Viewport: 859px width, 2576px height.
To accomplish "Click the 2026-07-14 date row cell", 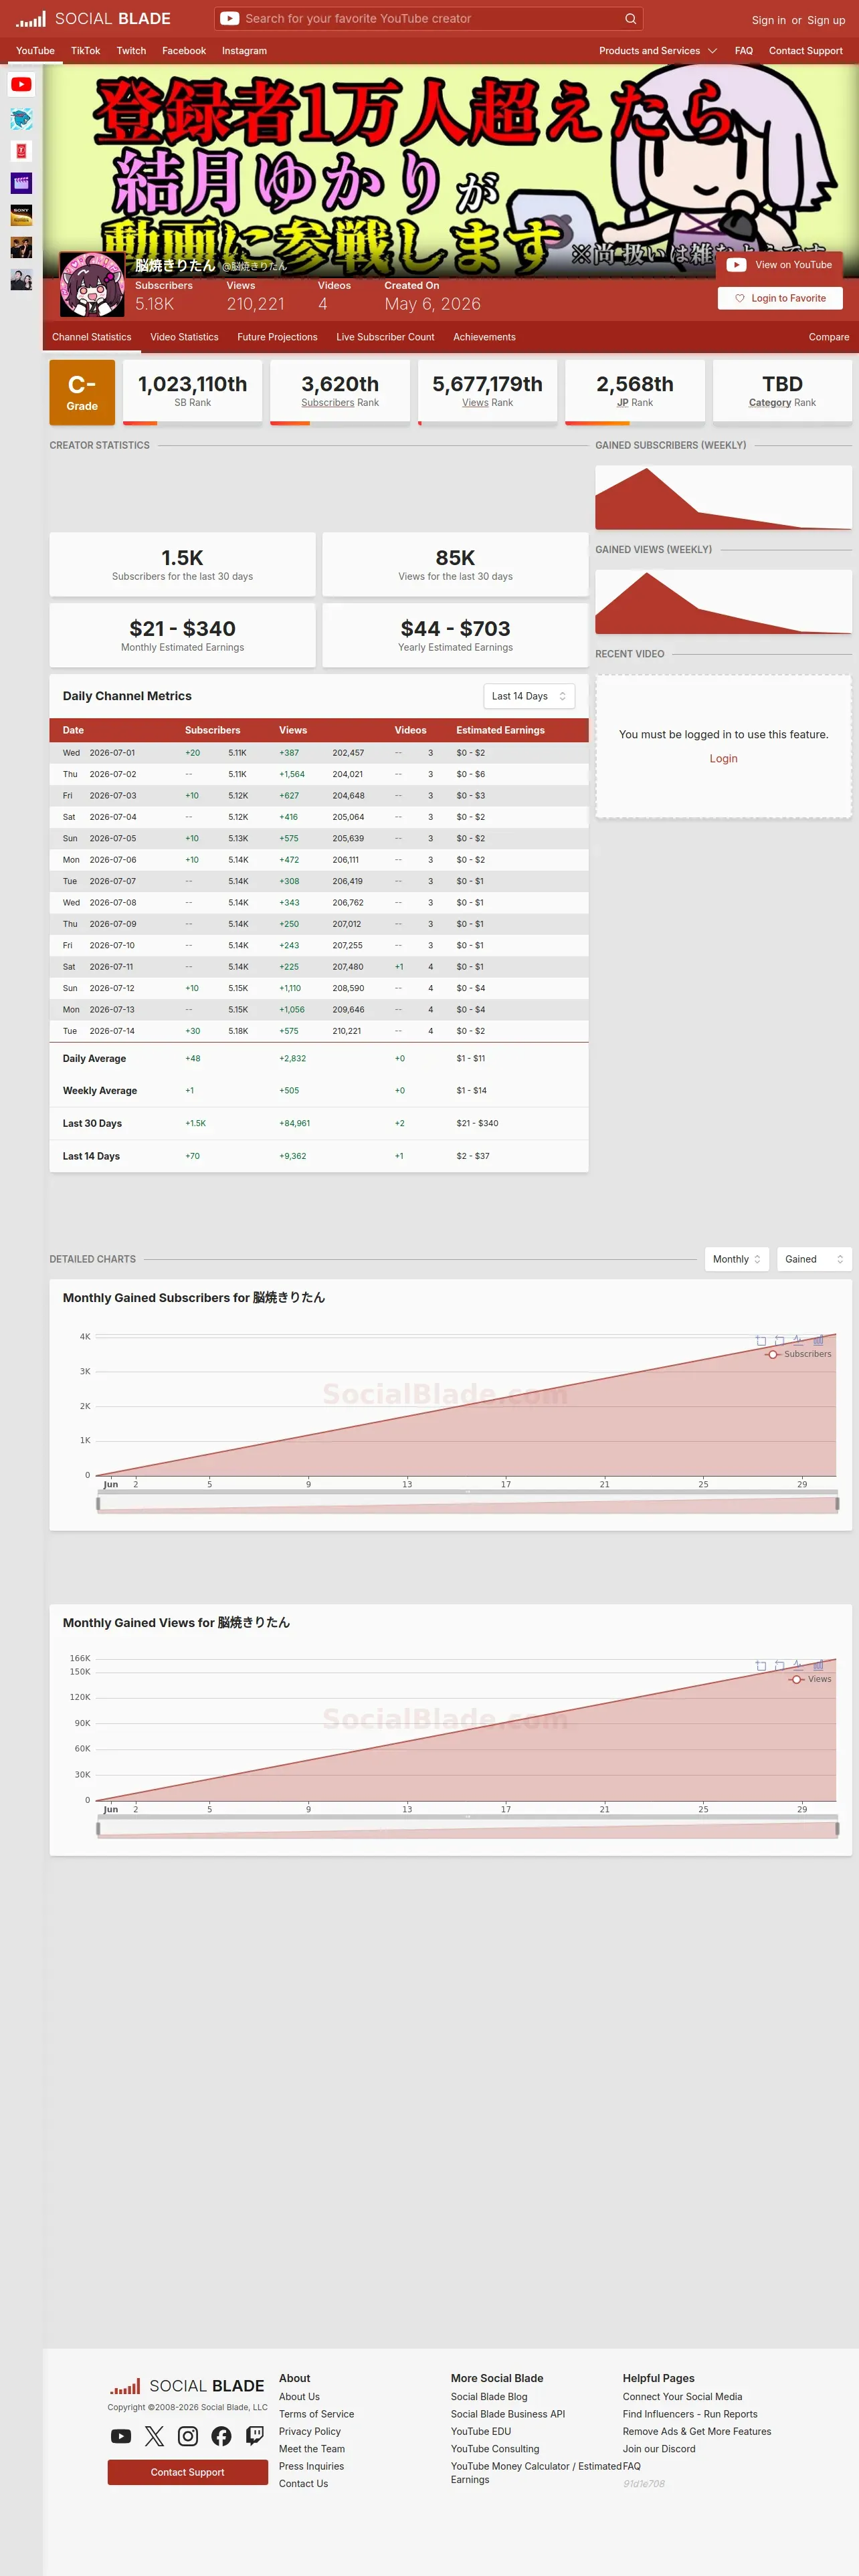I will pos(112,1031).
